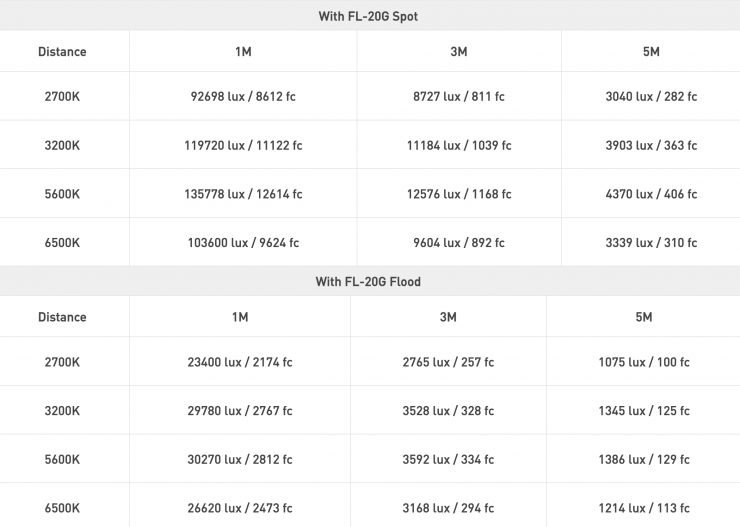This screenshot has width=740, height=527.
Task: Select the 8727 lux / 811 fc cell
Action: pyautogui.click(x=459, y=97)
